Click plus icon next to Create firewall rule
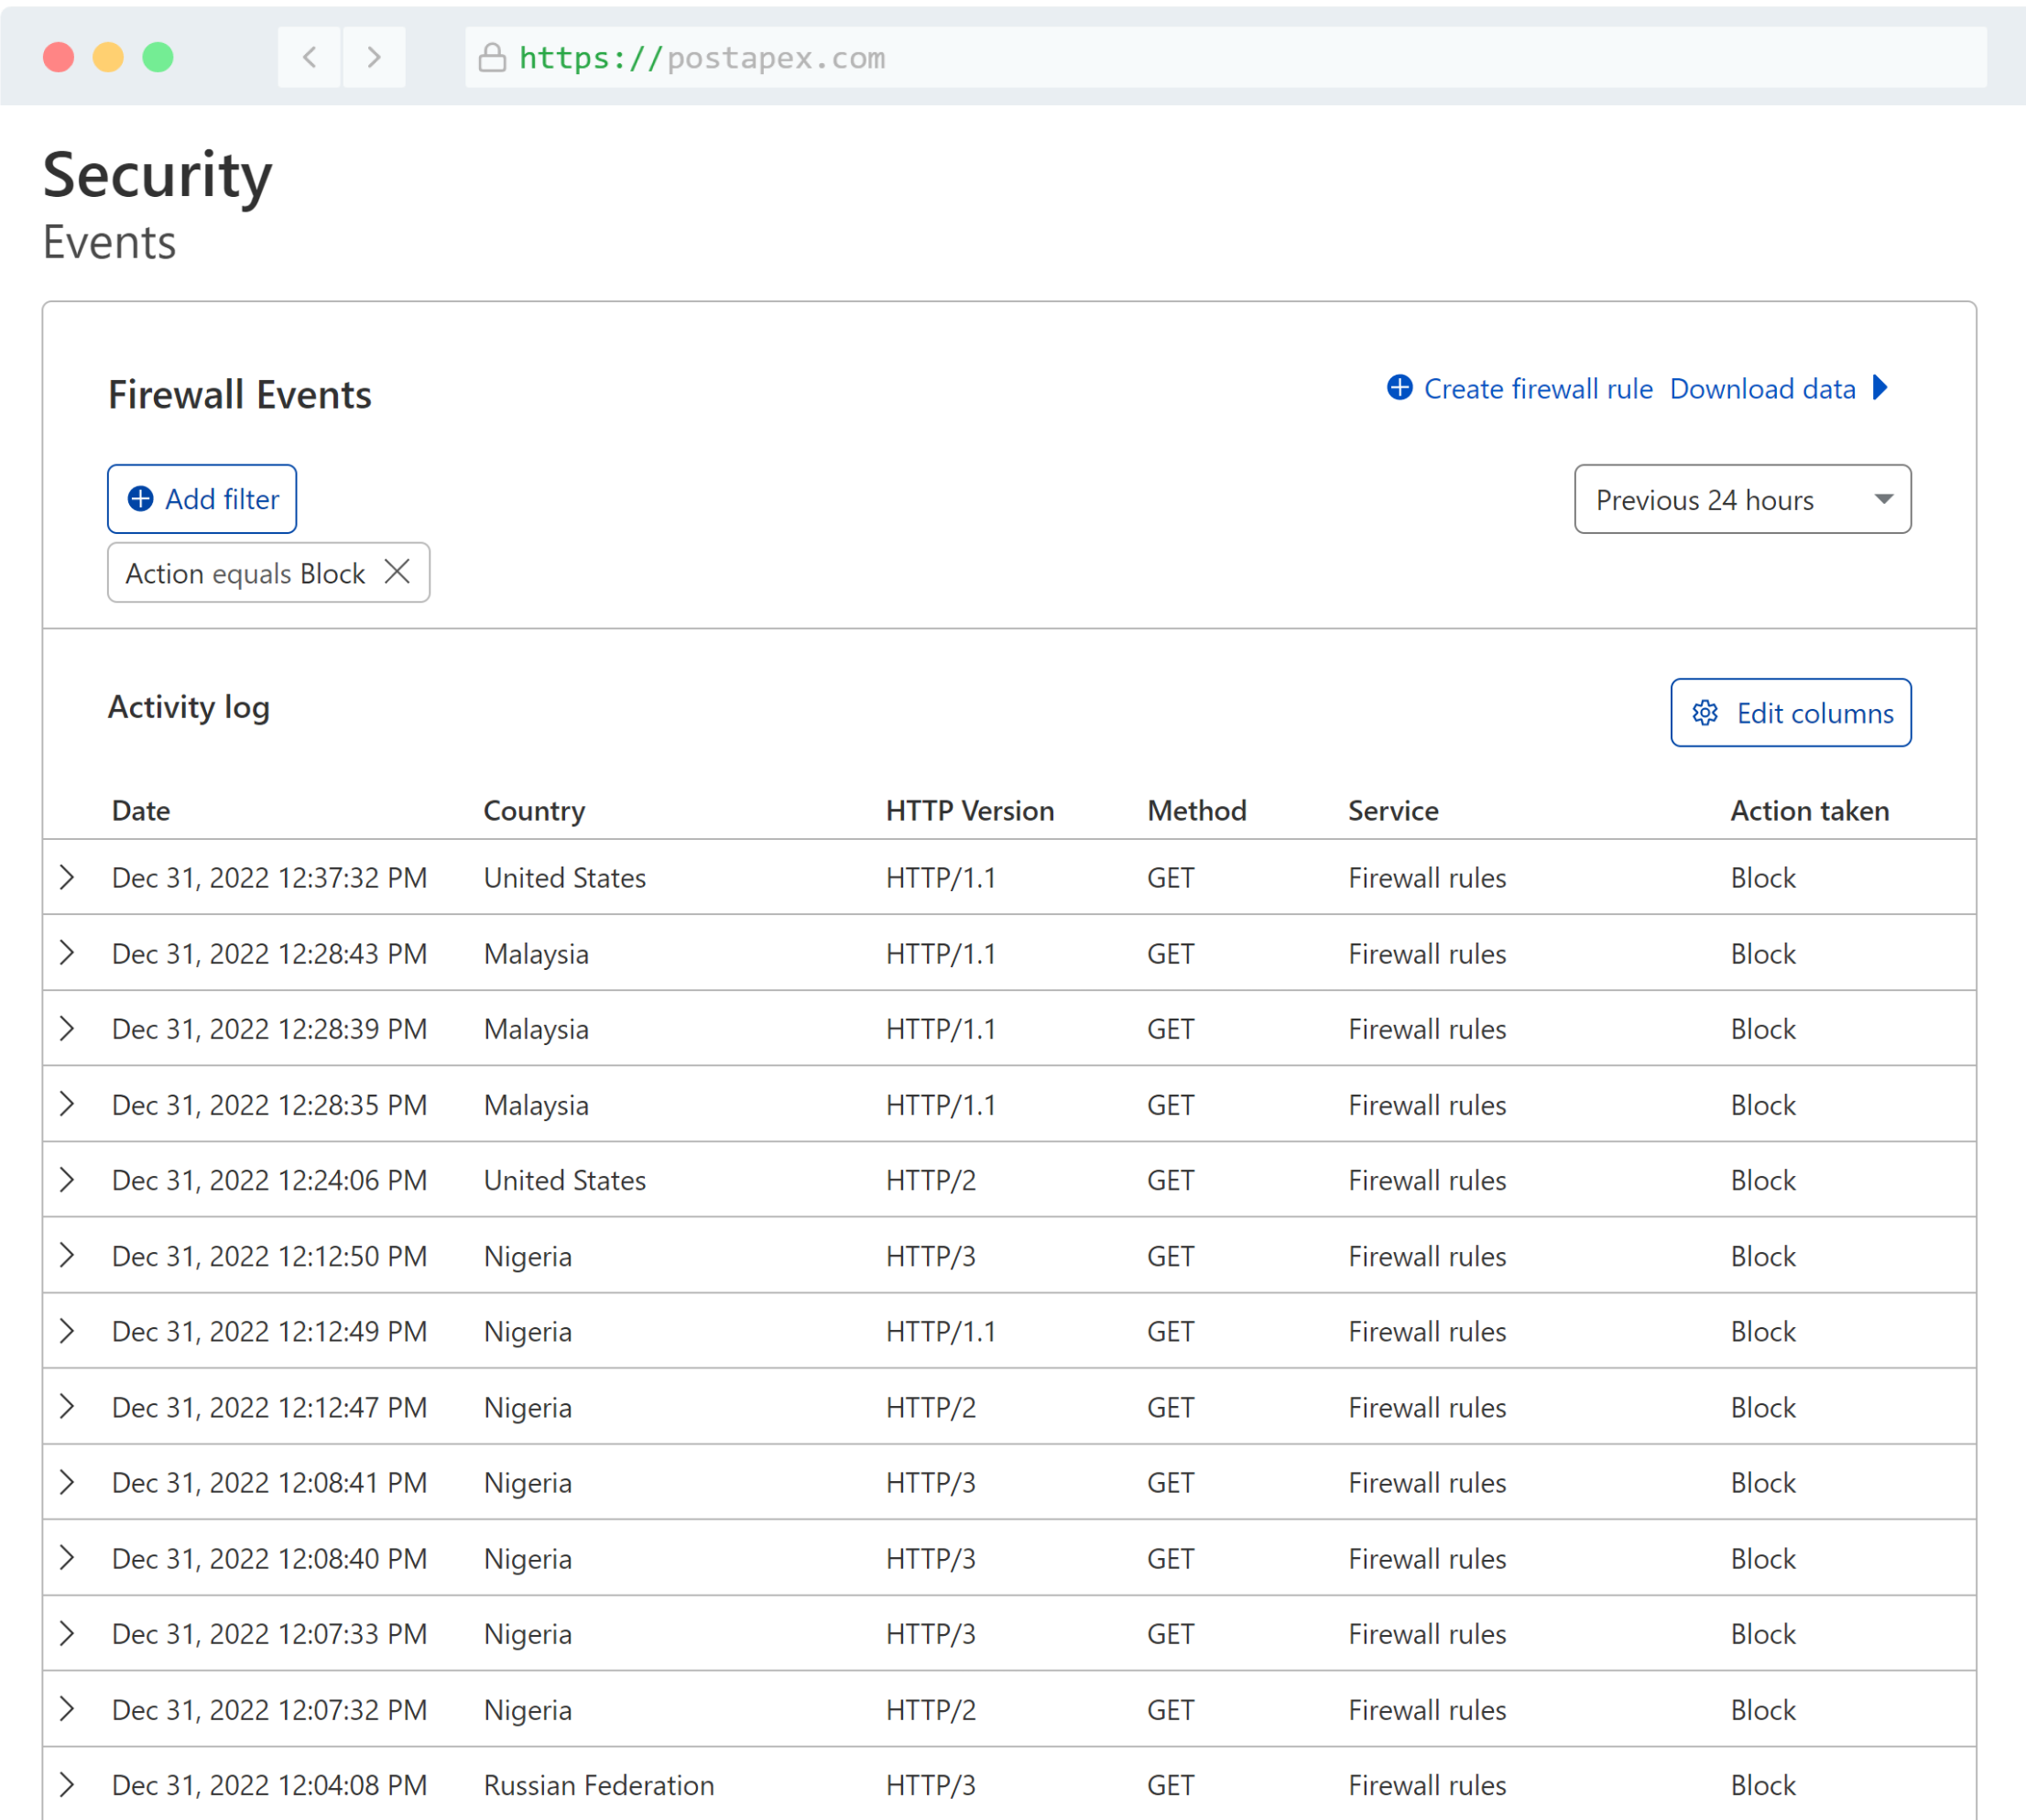 coord(1400,388)
